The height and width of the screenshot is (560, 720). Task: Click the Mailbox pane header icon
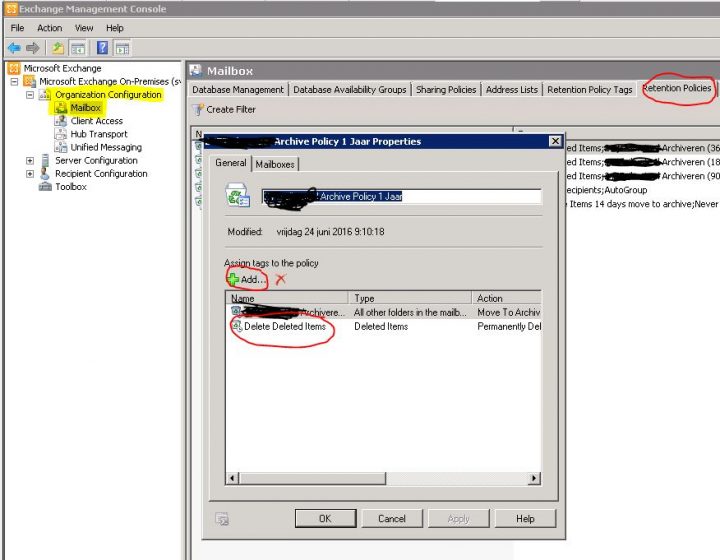[196, 70]
